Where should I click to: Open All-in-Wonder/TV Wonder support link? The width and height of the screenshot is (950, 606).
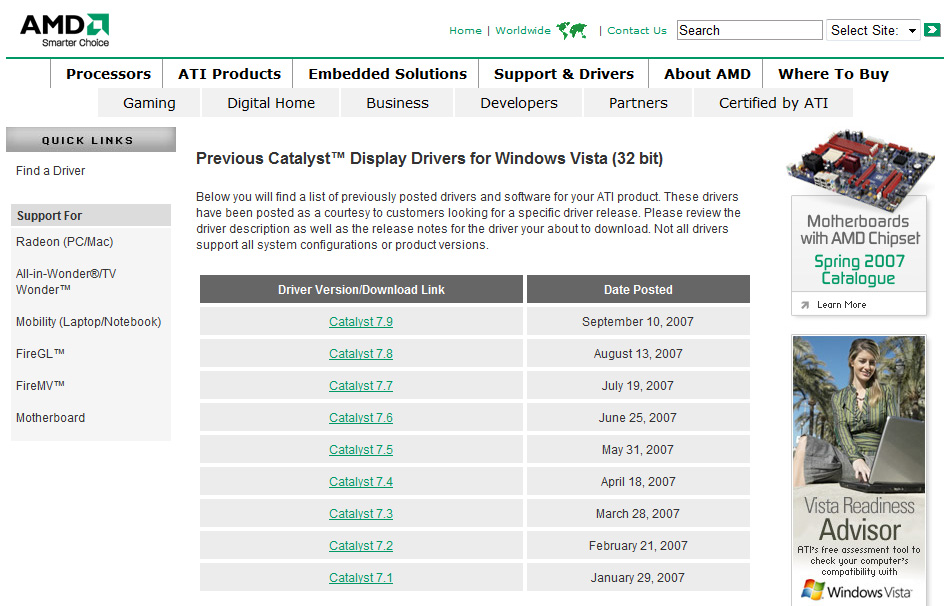(x=65, y=282)
